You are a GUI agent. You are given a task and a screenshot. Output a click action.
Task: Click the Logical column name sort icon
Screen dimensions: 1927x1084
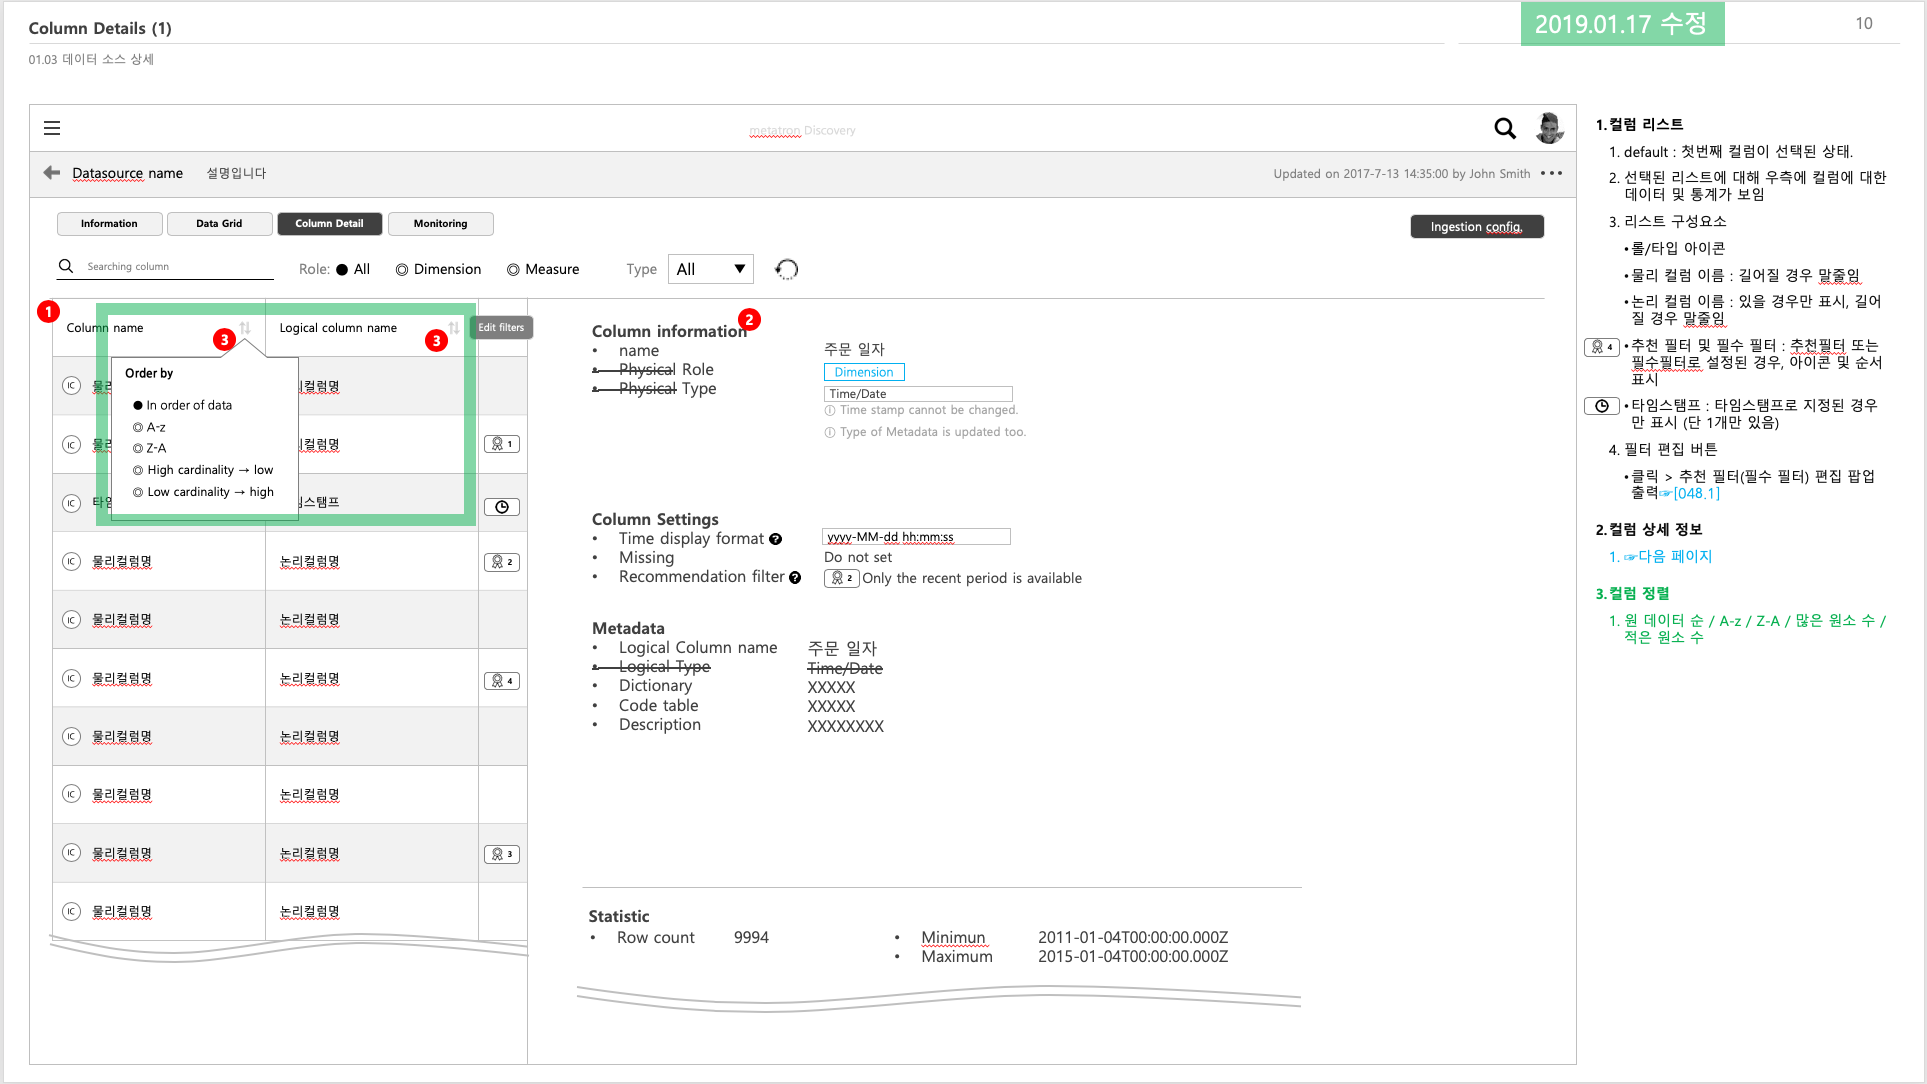[454, 328]
